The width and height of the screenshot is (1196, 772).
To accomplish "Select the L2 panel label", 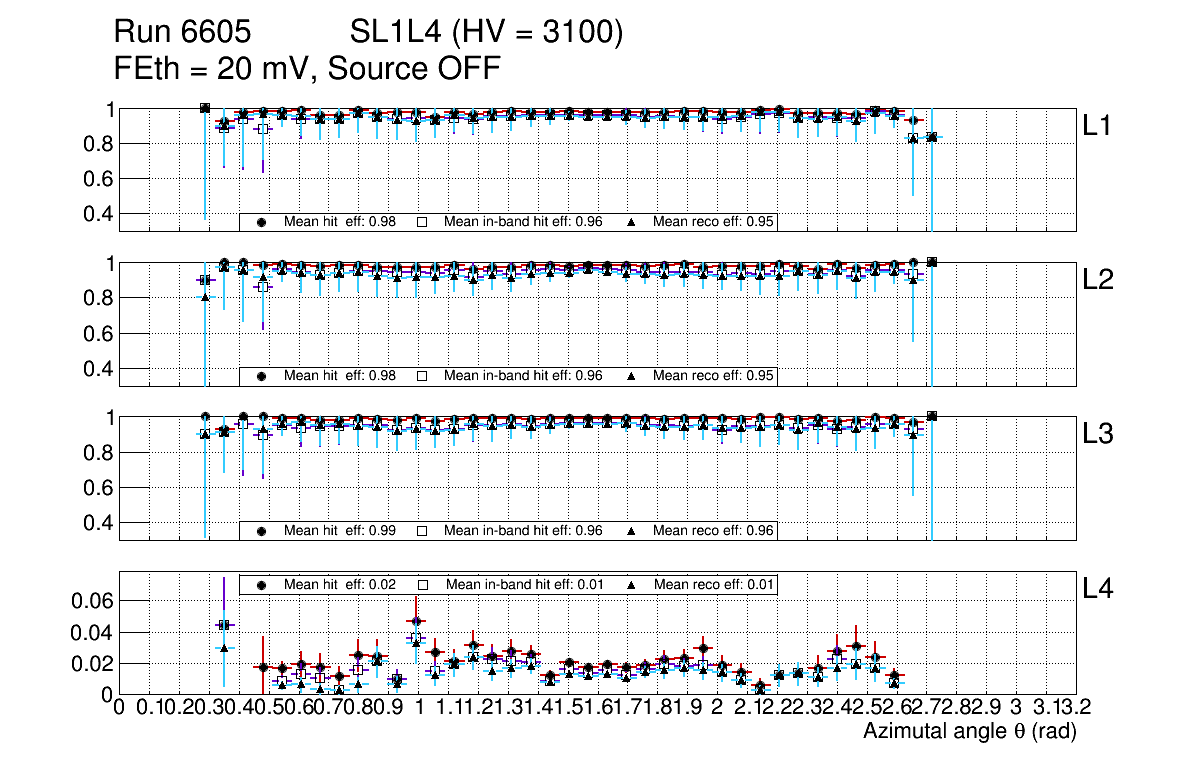I will point(1098,281).
